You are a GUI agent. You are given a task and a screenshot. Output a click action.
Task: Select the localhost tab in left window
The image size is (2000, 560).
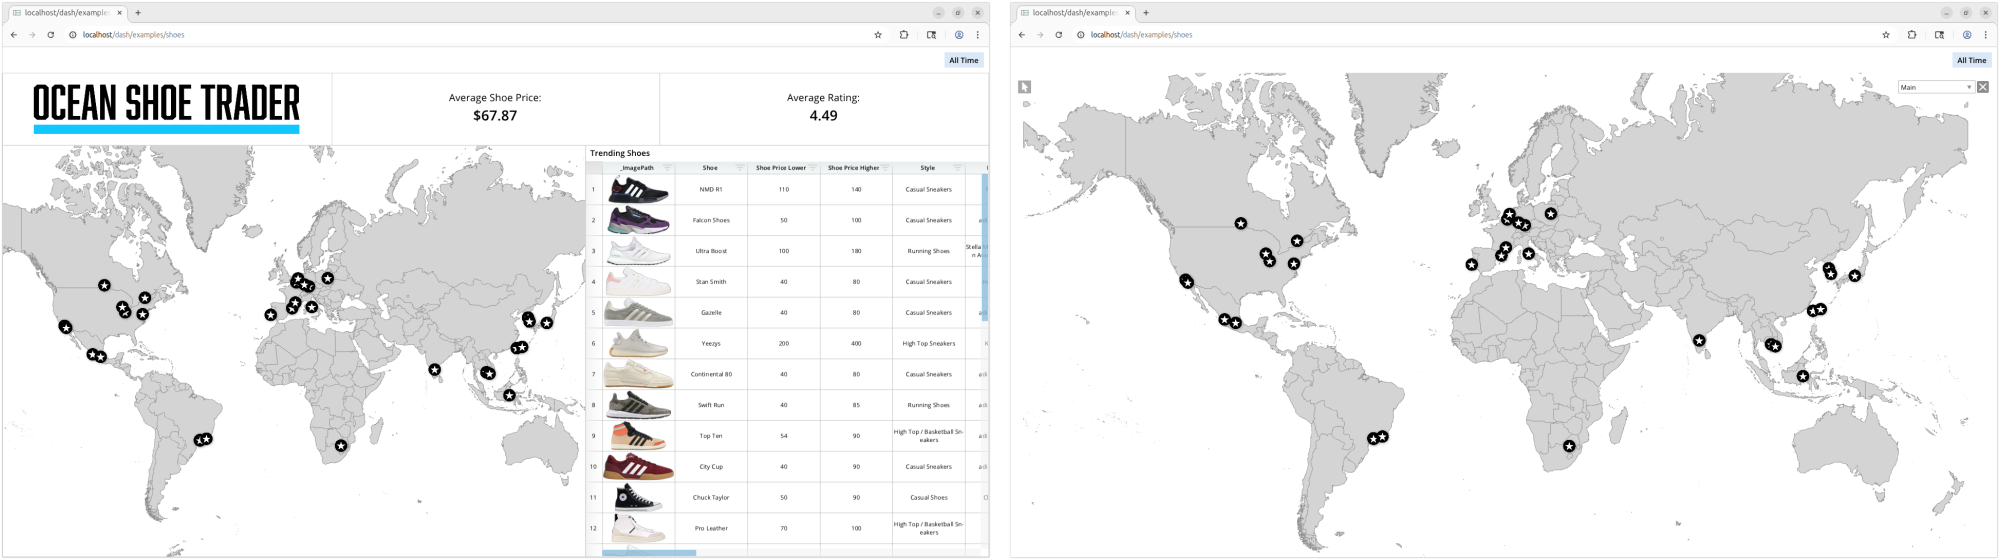tap(66, 13)
